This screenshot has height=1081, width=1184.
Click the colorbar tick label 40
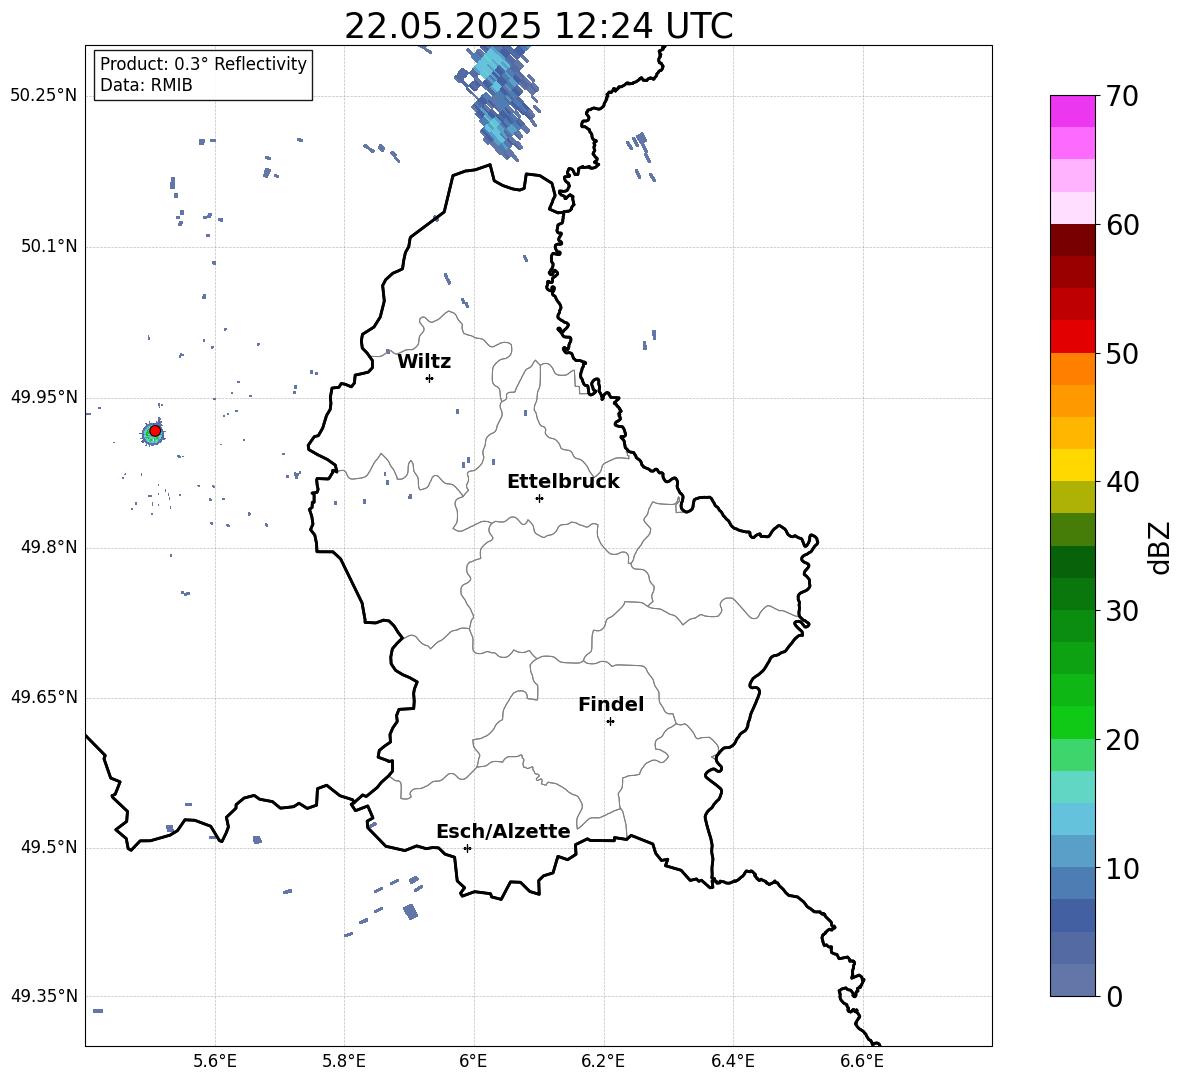1122,482
